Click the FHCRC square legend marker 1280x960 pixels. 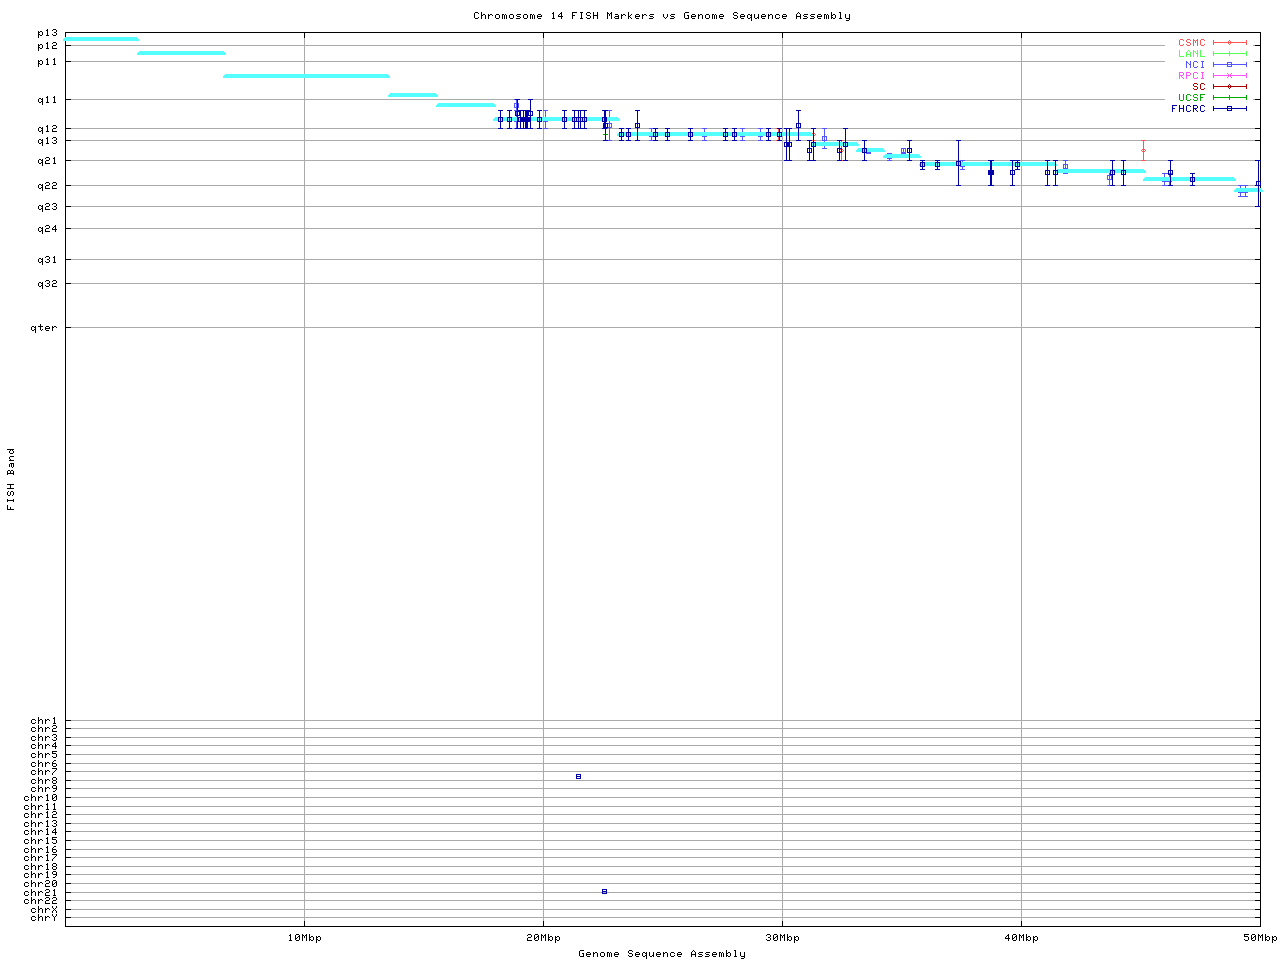coord(1229,109)
